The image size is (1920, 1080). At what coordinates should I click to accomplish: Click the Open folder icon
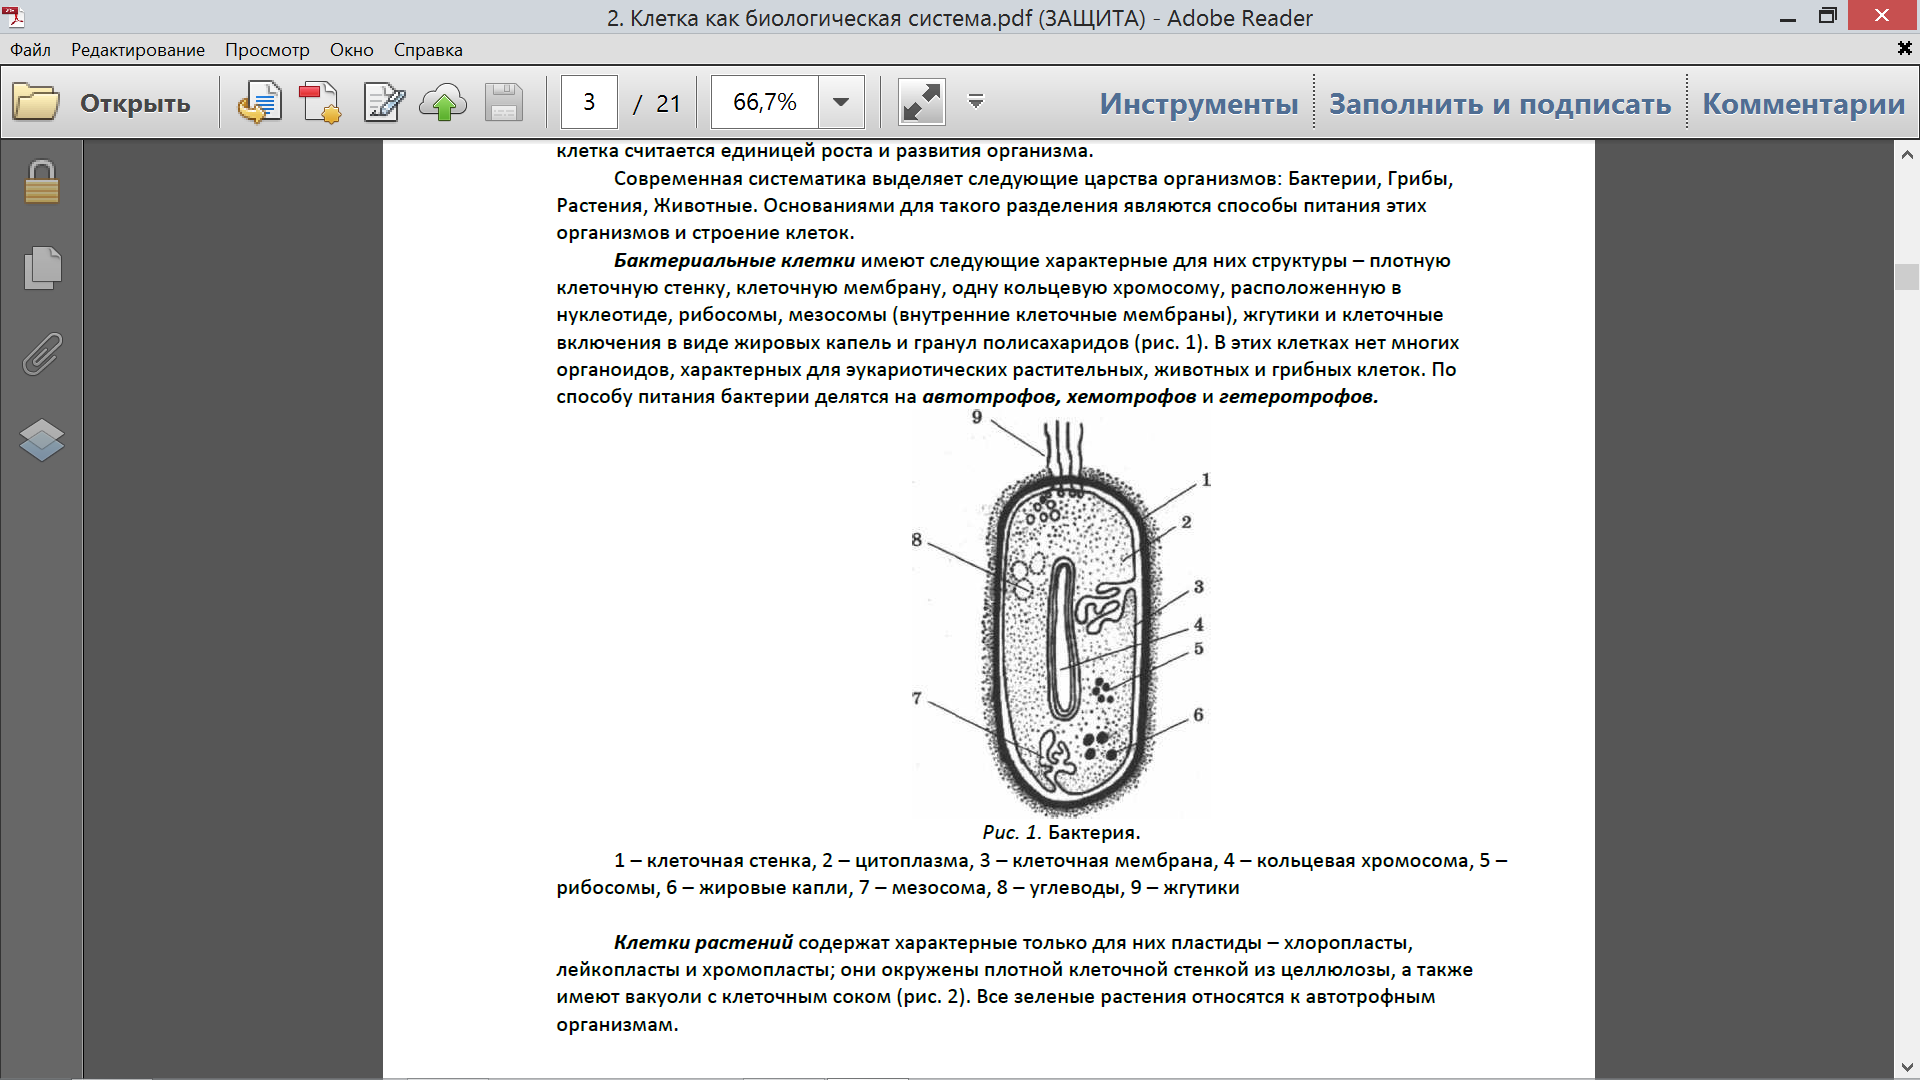[36, 102]
